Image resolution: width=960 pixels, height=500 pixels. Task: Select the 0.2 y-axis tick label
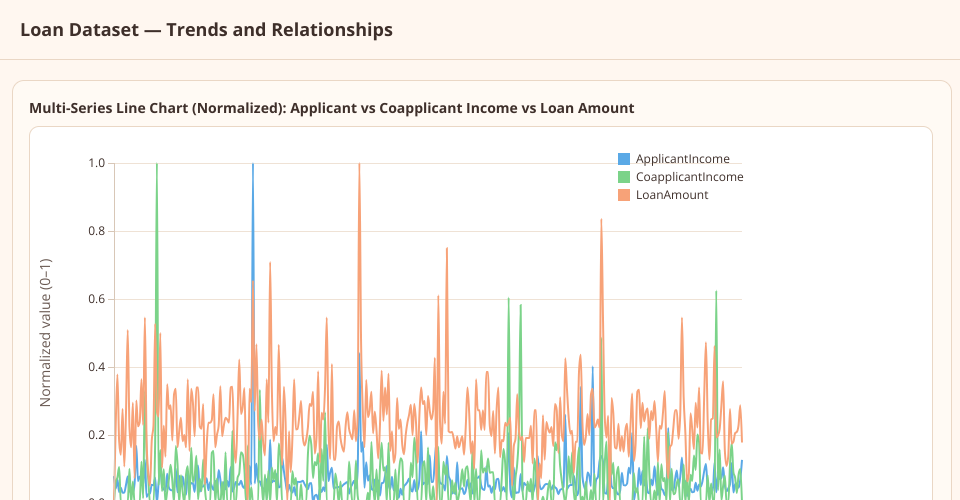[97, 435]
